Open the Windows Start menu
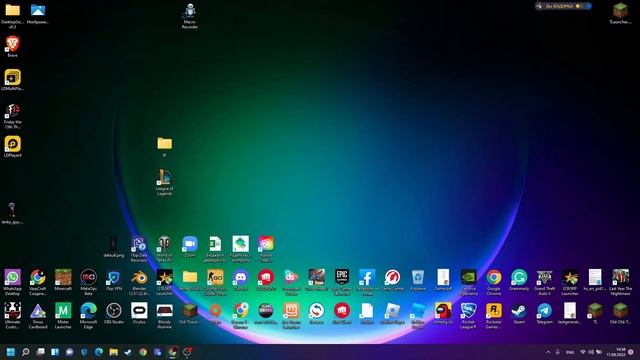 pos(11,351)
